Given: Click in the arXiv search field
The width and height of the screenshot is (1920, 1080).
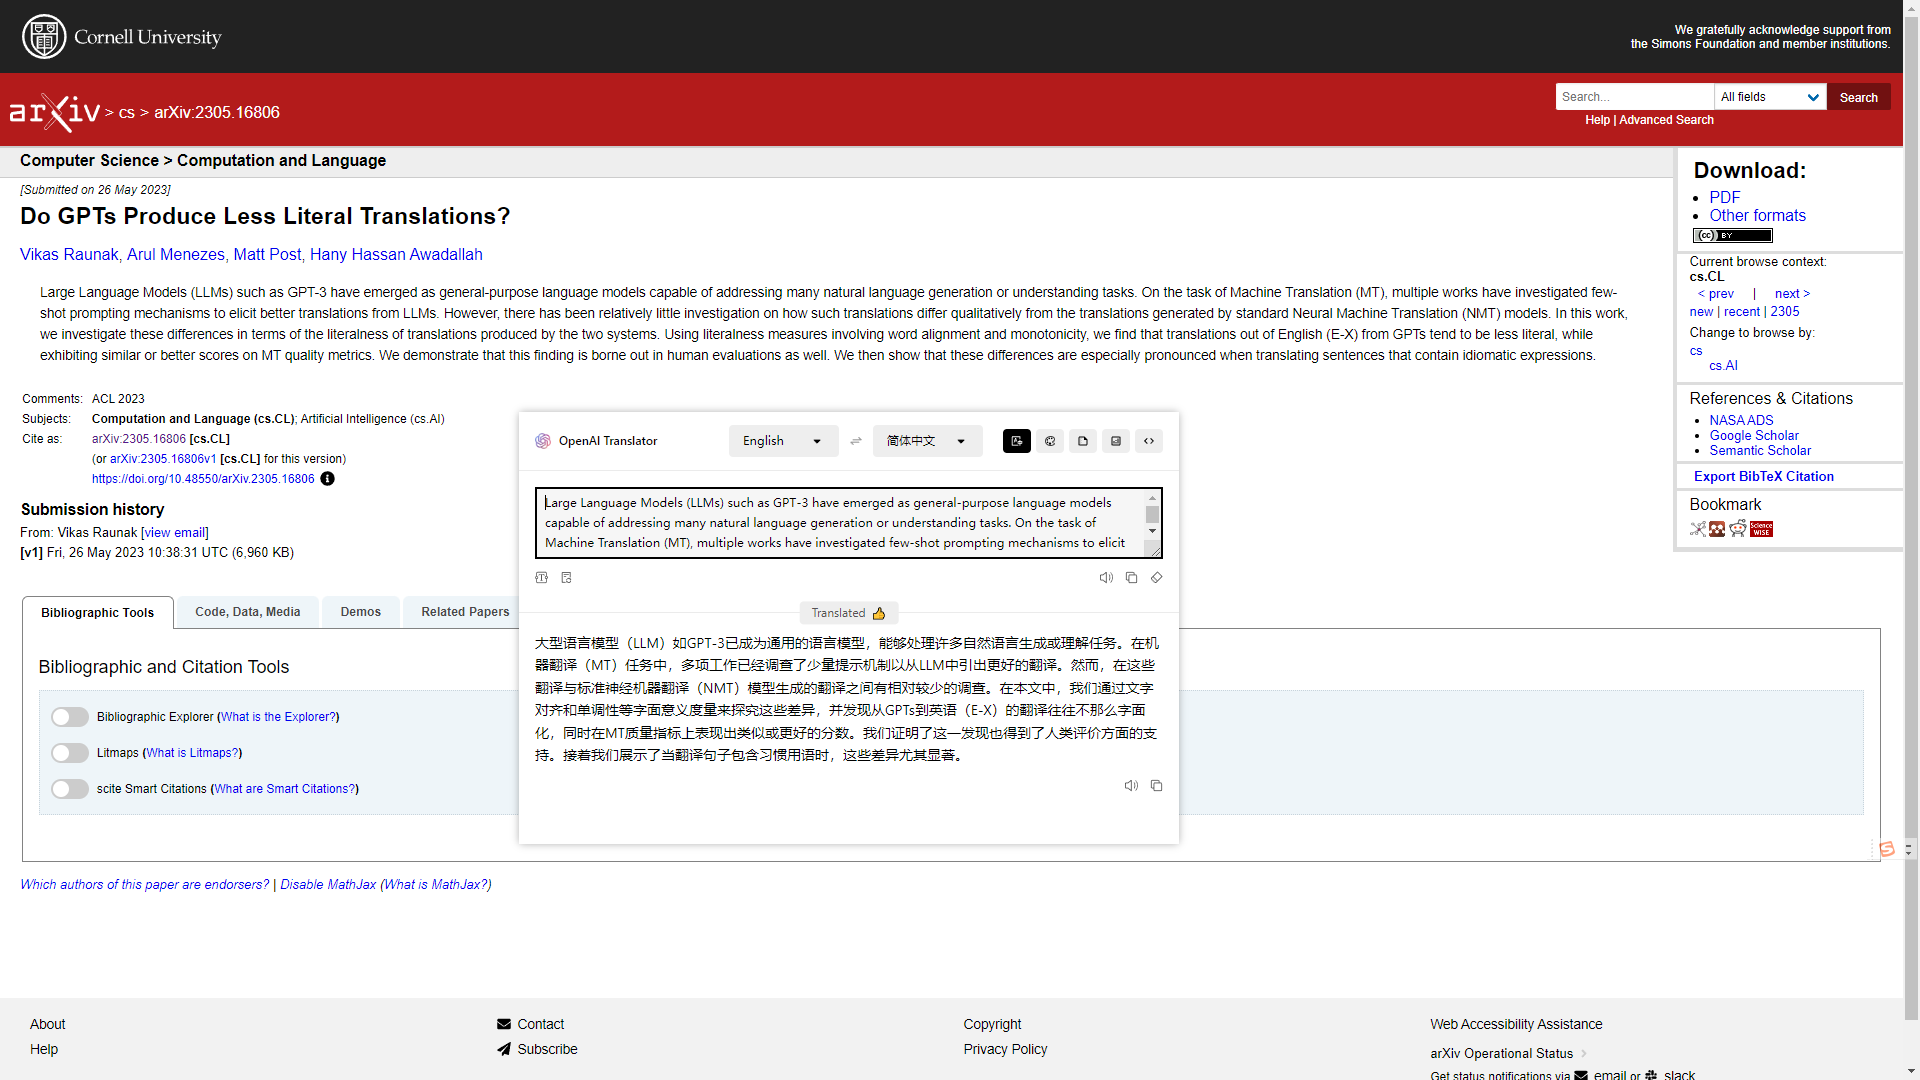Looking at the screenshot, I should pyautogui.click(x=1635, y=97).
